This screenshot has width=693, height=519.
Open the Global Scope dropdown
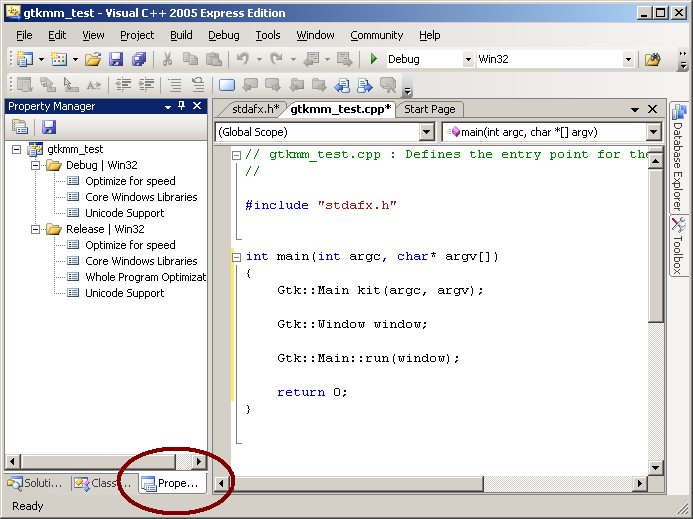(x=426, y=132)
